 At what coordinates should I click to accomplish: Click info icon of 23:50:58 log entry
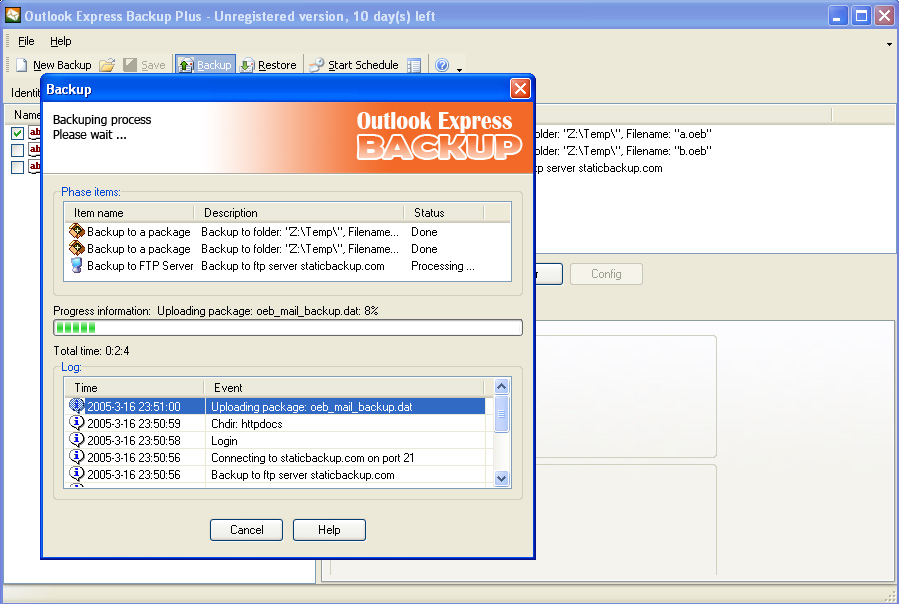coord(76,439)
